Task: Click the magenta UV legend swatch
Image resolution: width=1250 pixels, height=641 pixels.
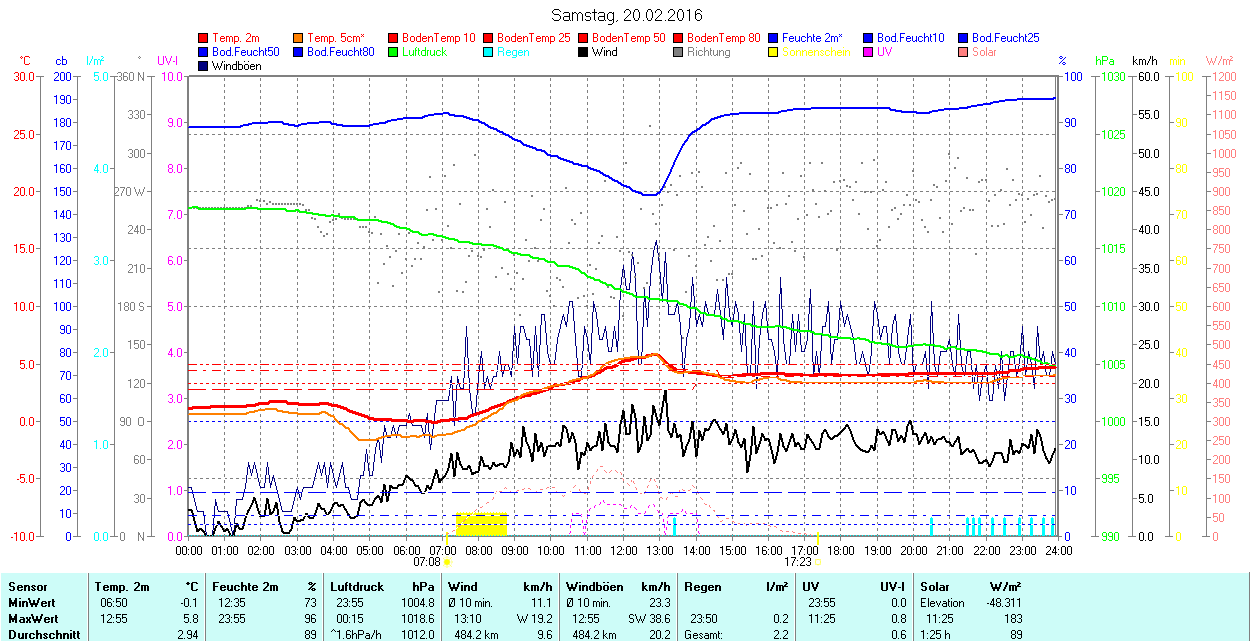Action: pos(868,52)
